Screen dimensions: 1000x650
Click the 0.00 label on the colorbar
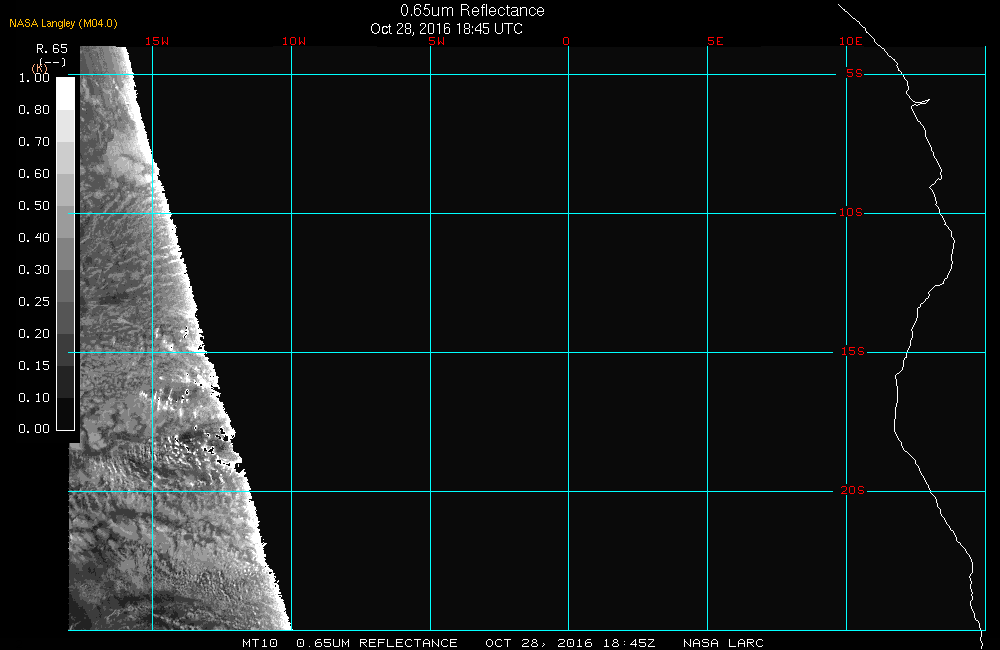click(34, 429)
